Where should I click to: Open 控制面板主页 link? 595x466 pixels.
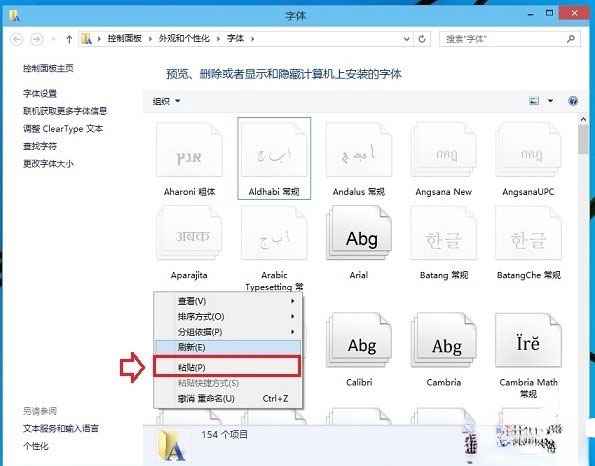(48, 68)
